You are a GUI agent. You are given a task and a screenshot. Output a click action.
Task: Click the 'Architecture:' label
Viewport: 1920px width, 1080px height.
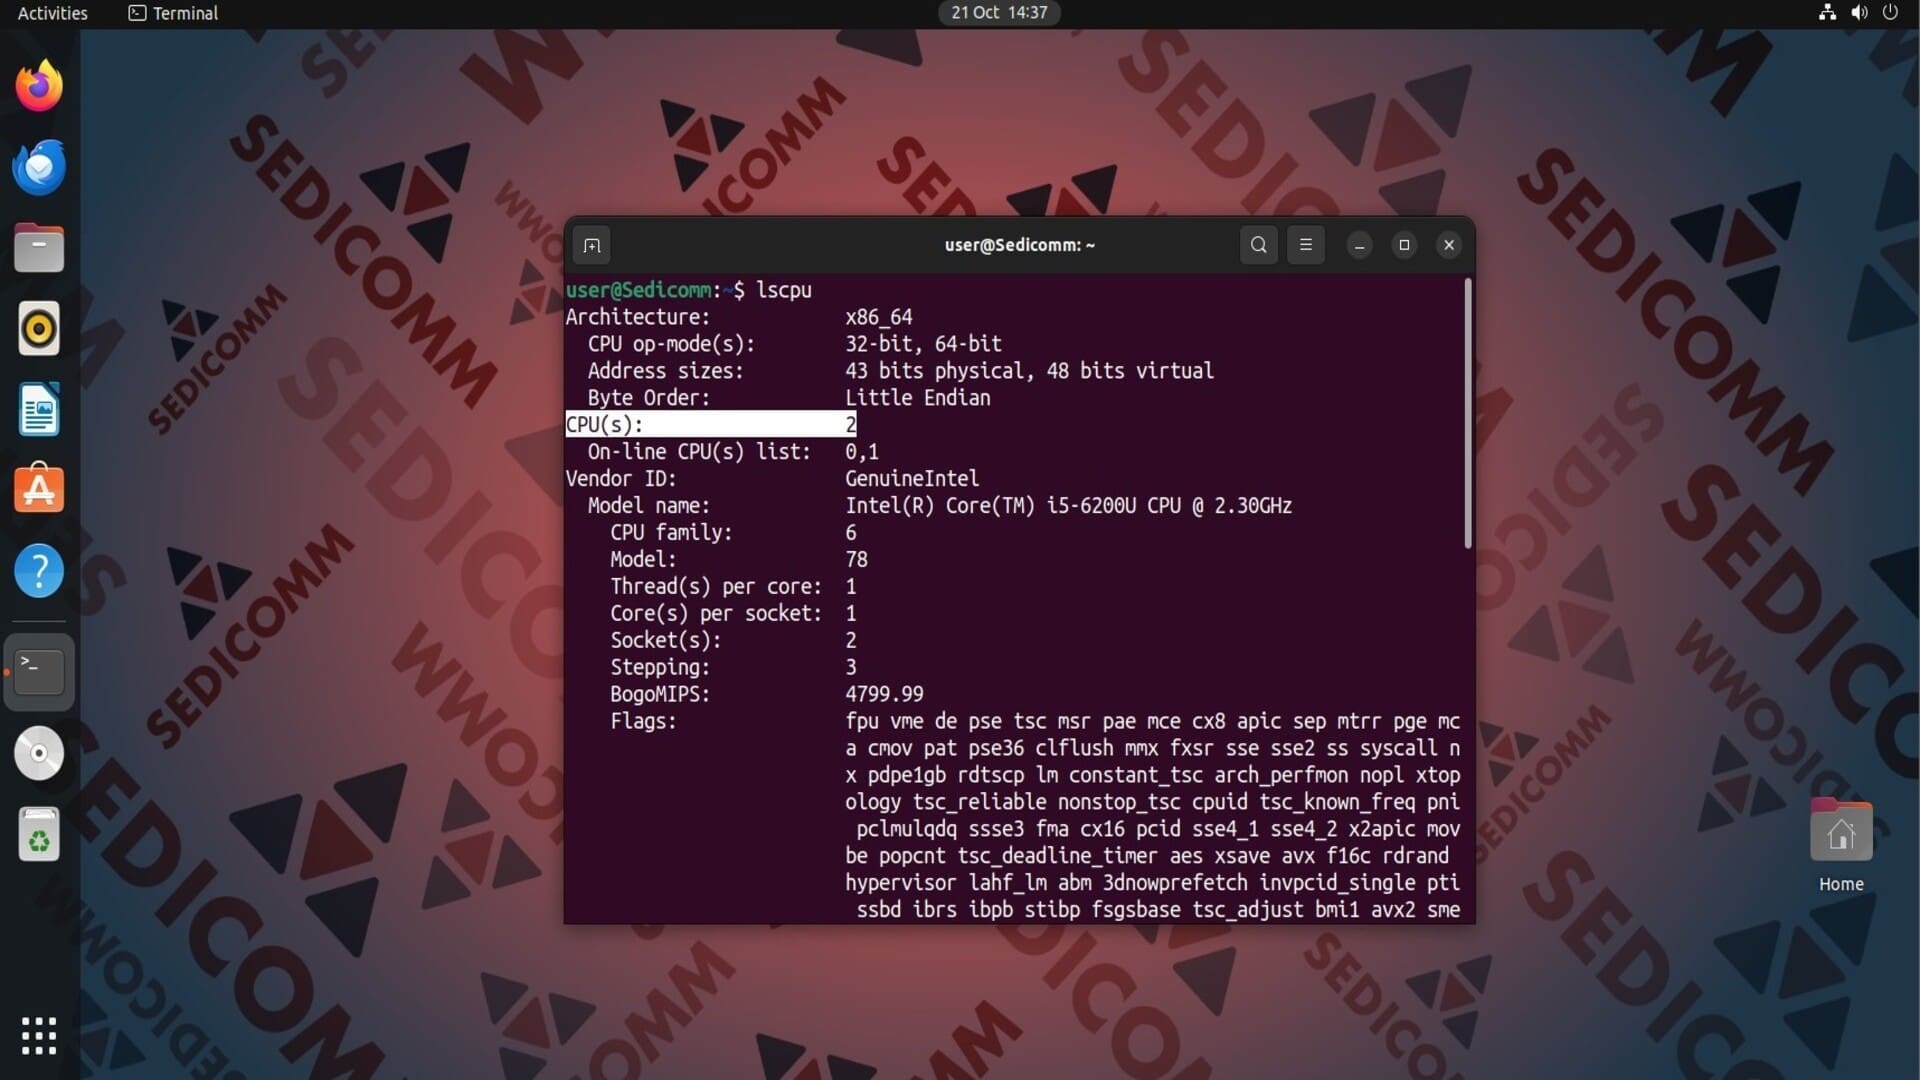click(638, 317)
